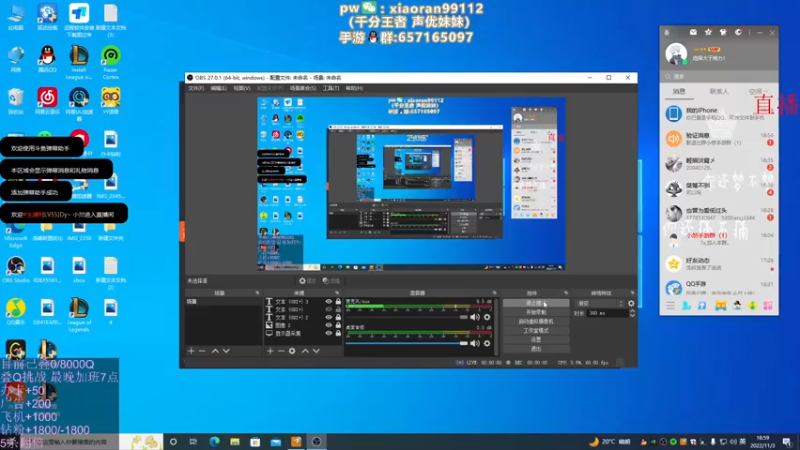Screen dimensions: 800x450
Task: Move scene up in scenes panel
Action: (x=215, y=351)
